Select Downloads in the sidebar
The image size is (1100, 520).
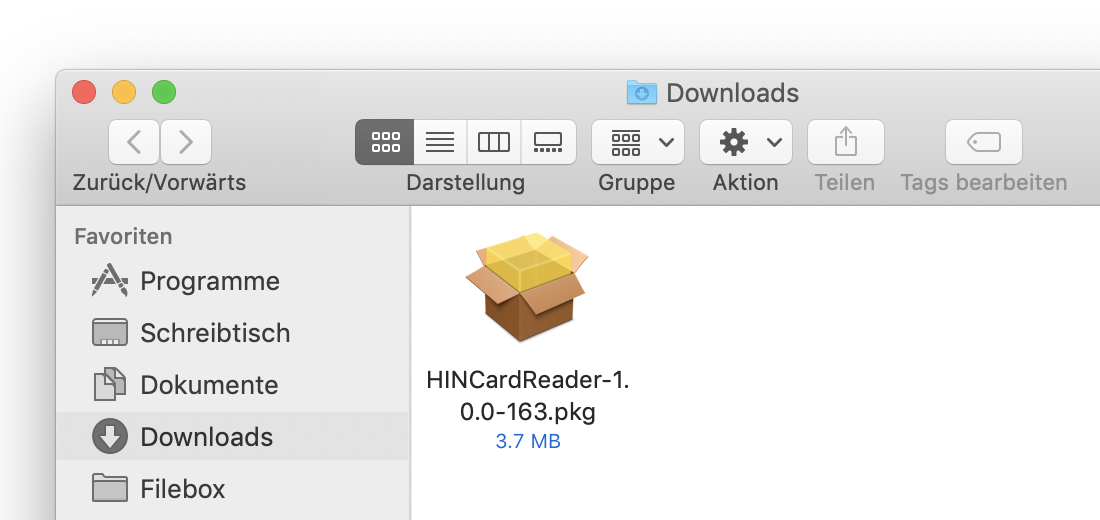click(232, 436)
